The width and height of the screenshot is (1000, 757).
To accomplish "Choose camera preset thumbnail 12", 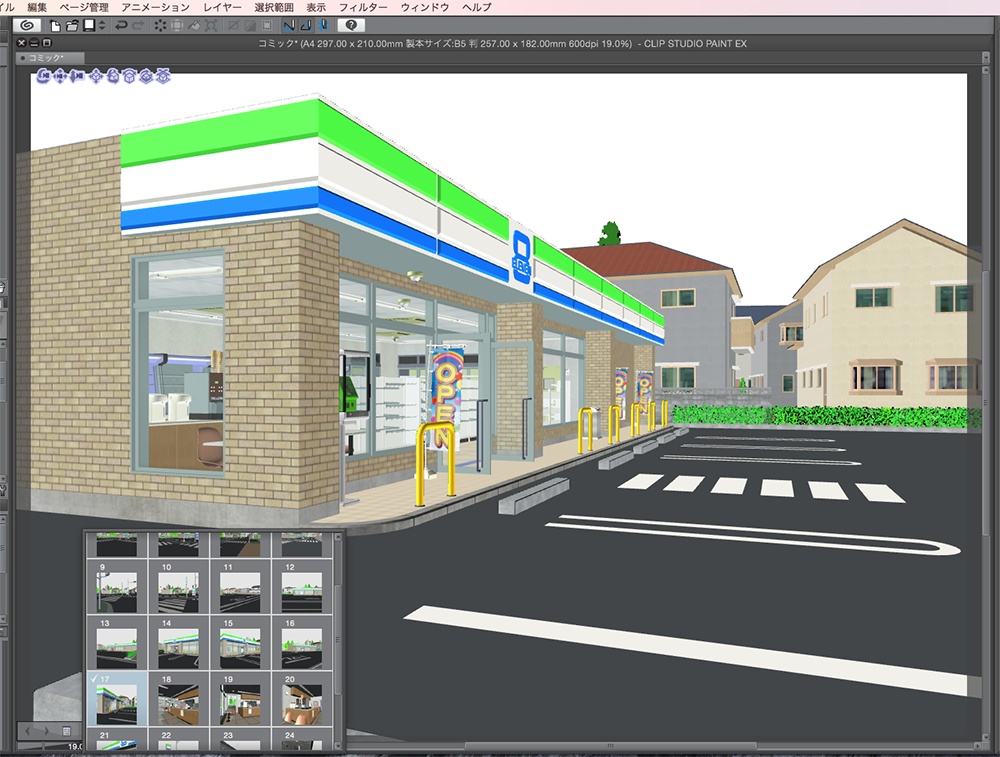I will (302, 587).
